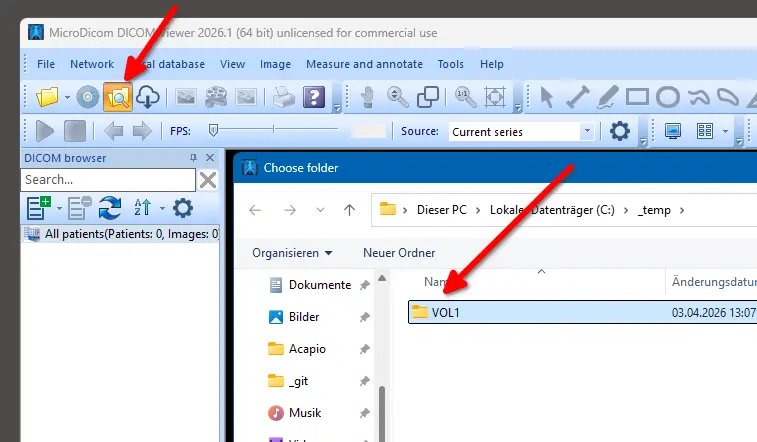Screen dimensions: 757x442
Task: Clear the search with the X button
Action: 208,180
